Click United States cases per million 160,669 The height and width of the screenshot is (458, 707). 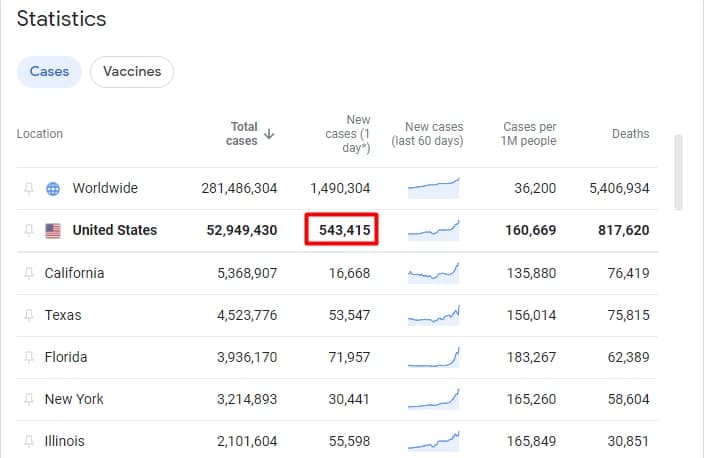(x=530, y=230)
